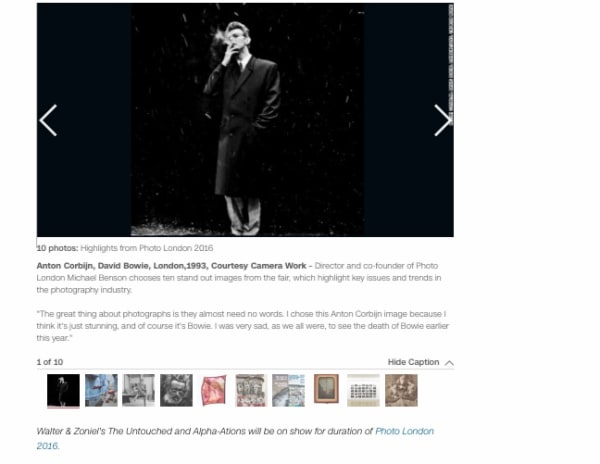Select the eighth framed picture thumbnail

coord(326,389)
